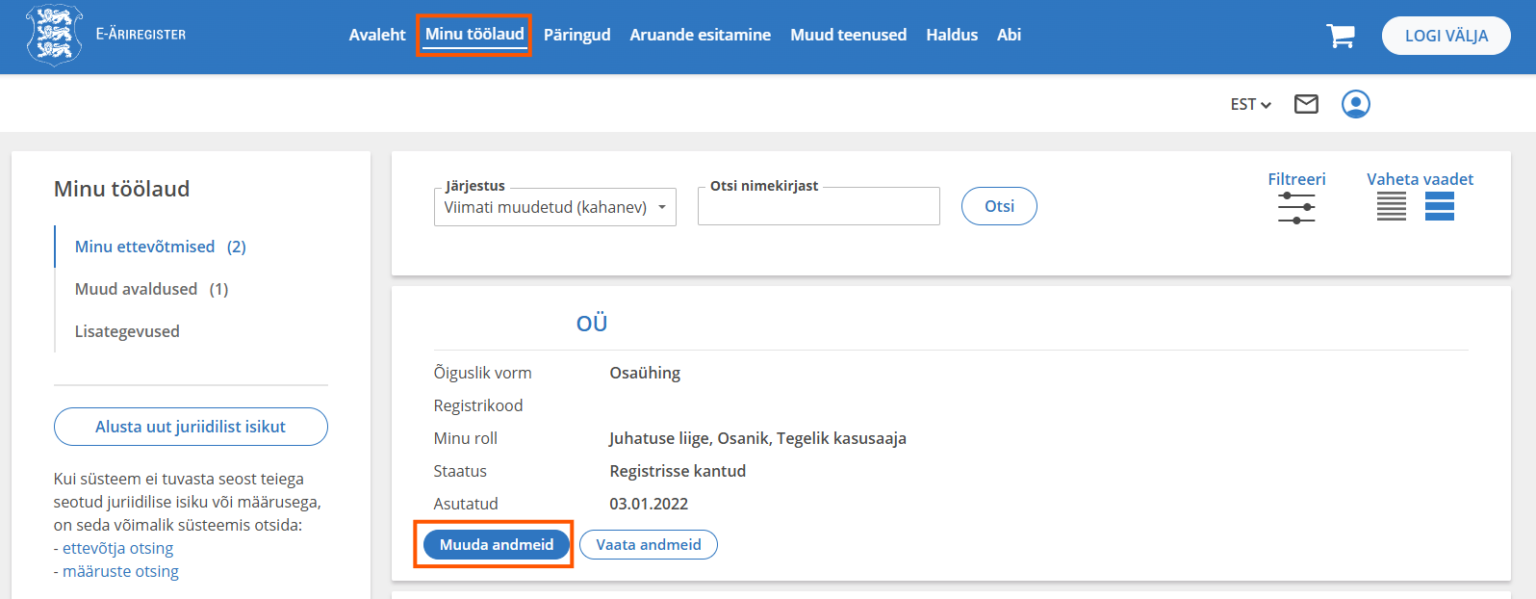
Task: Click the Otsi nimekirjast search field
Action: [x=818, y=207]
